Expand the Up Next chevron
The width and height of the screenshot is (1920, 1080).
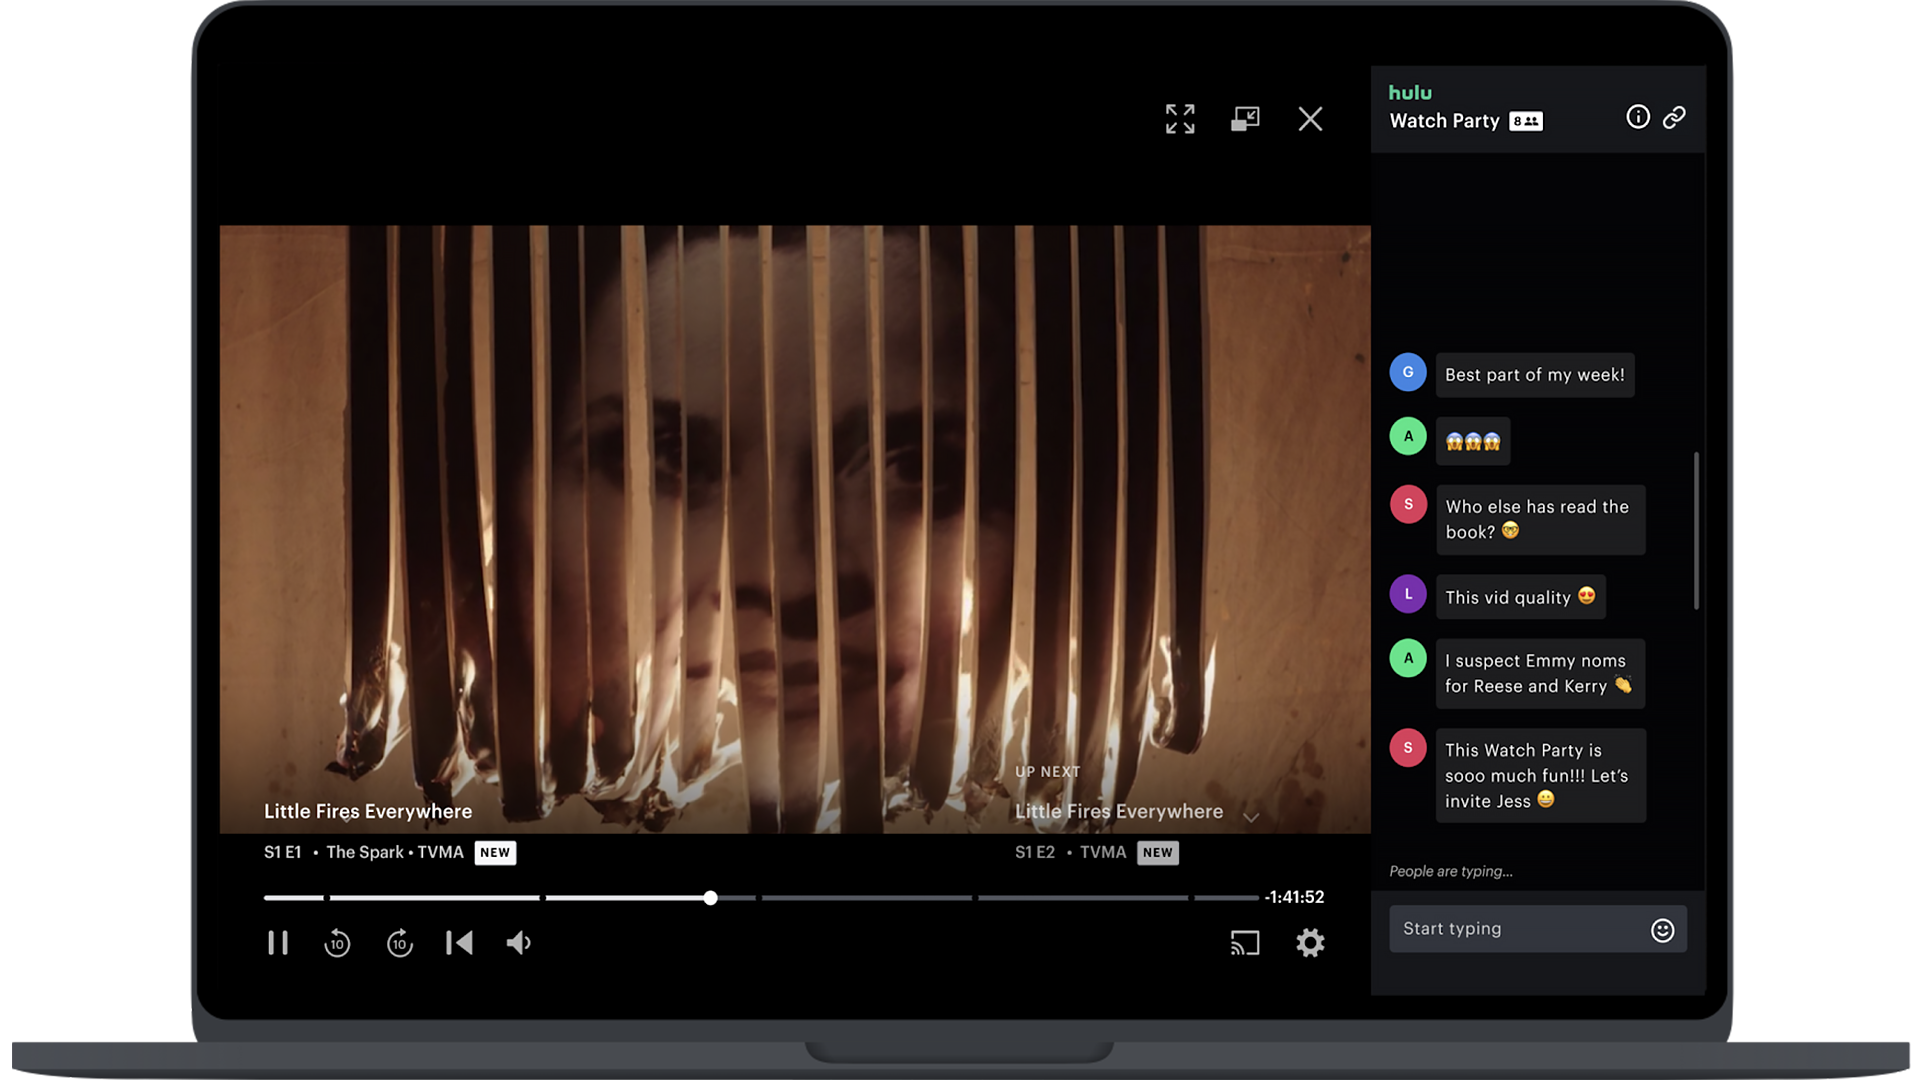(x=1251, y=817)
